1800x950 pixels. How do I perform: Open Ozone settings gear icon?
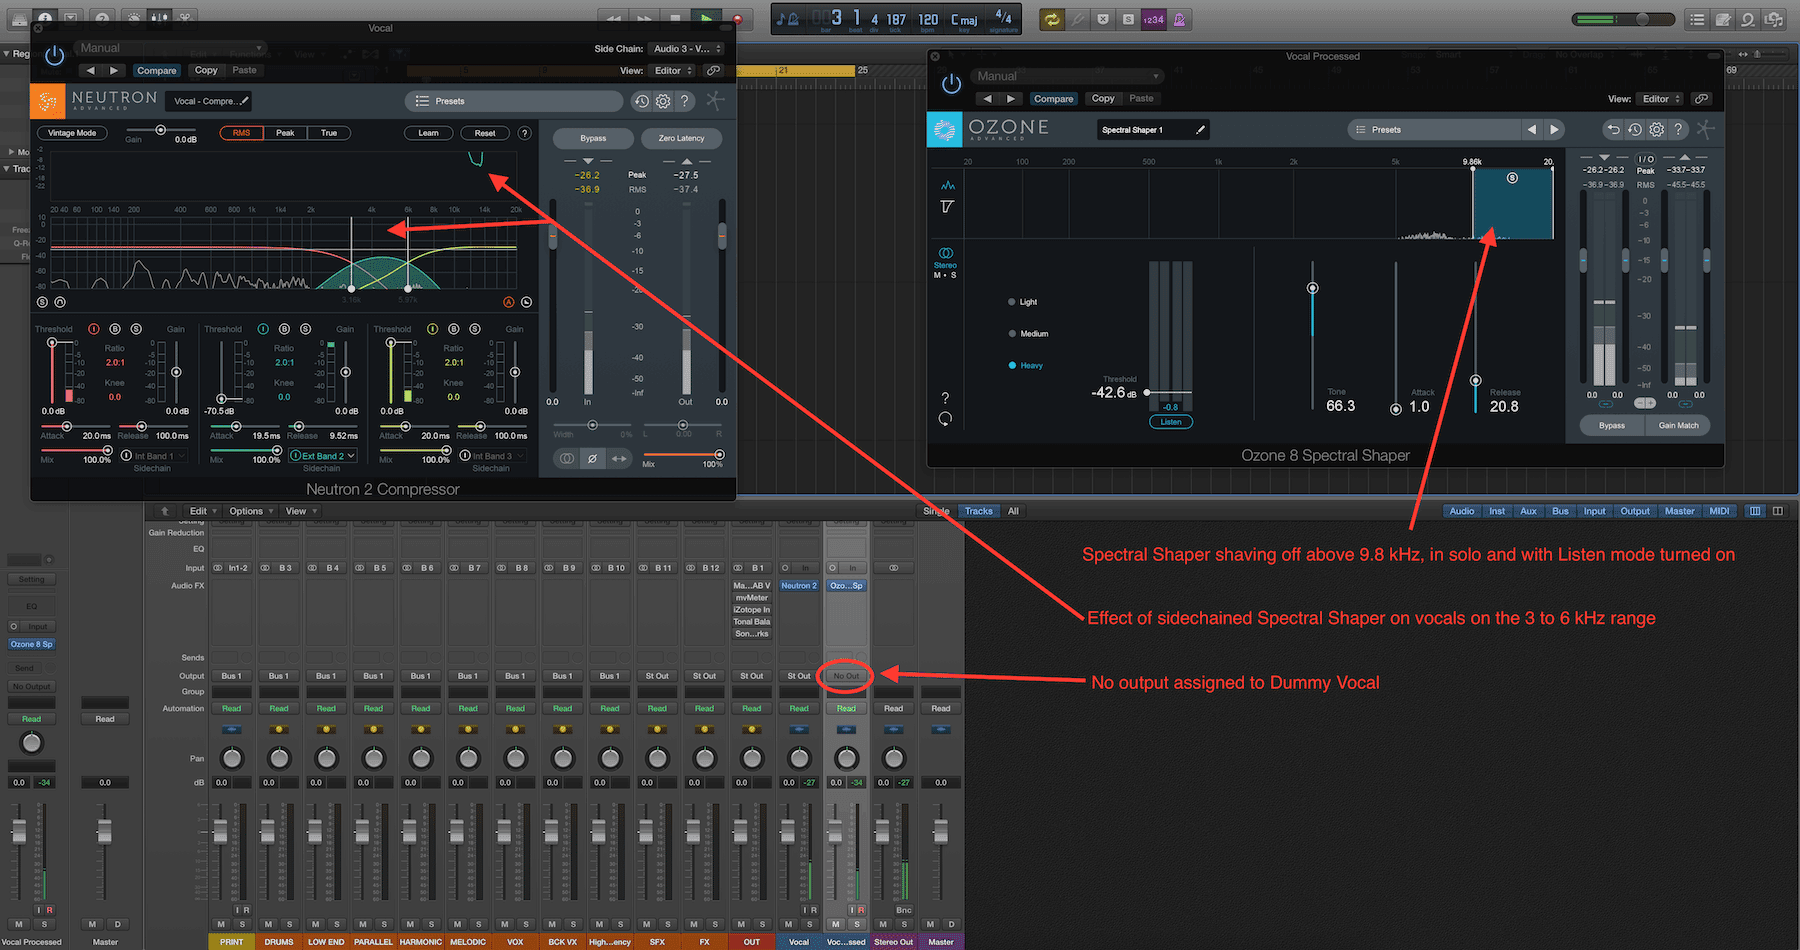[1656, 129]
